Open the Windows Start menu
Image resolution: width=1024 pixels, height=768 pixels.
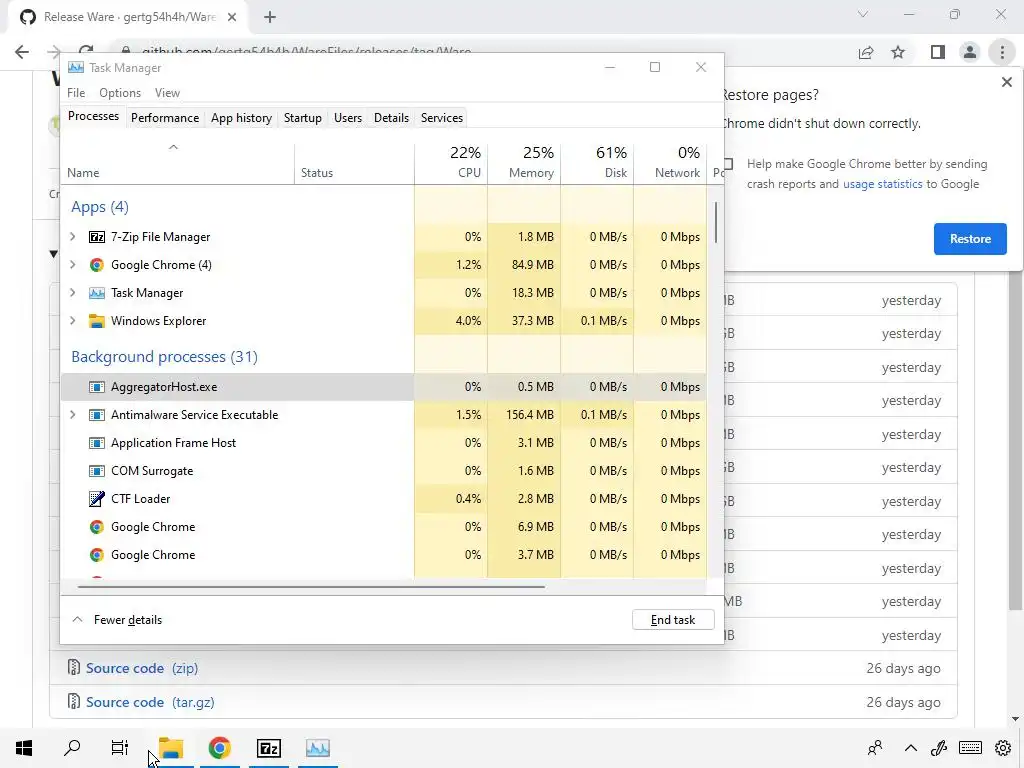[24, 748]
